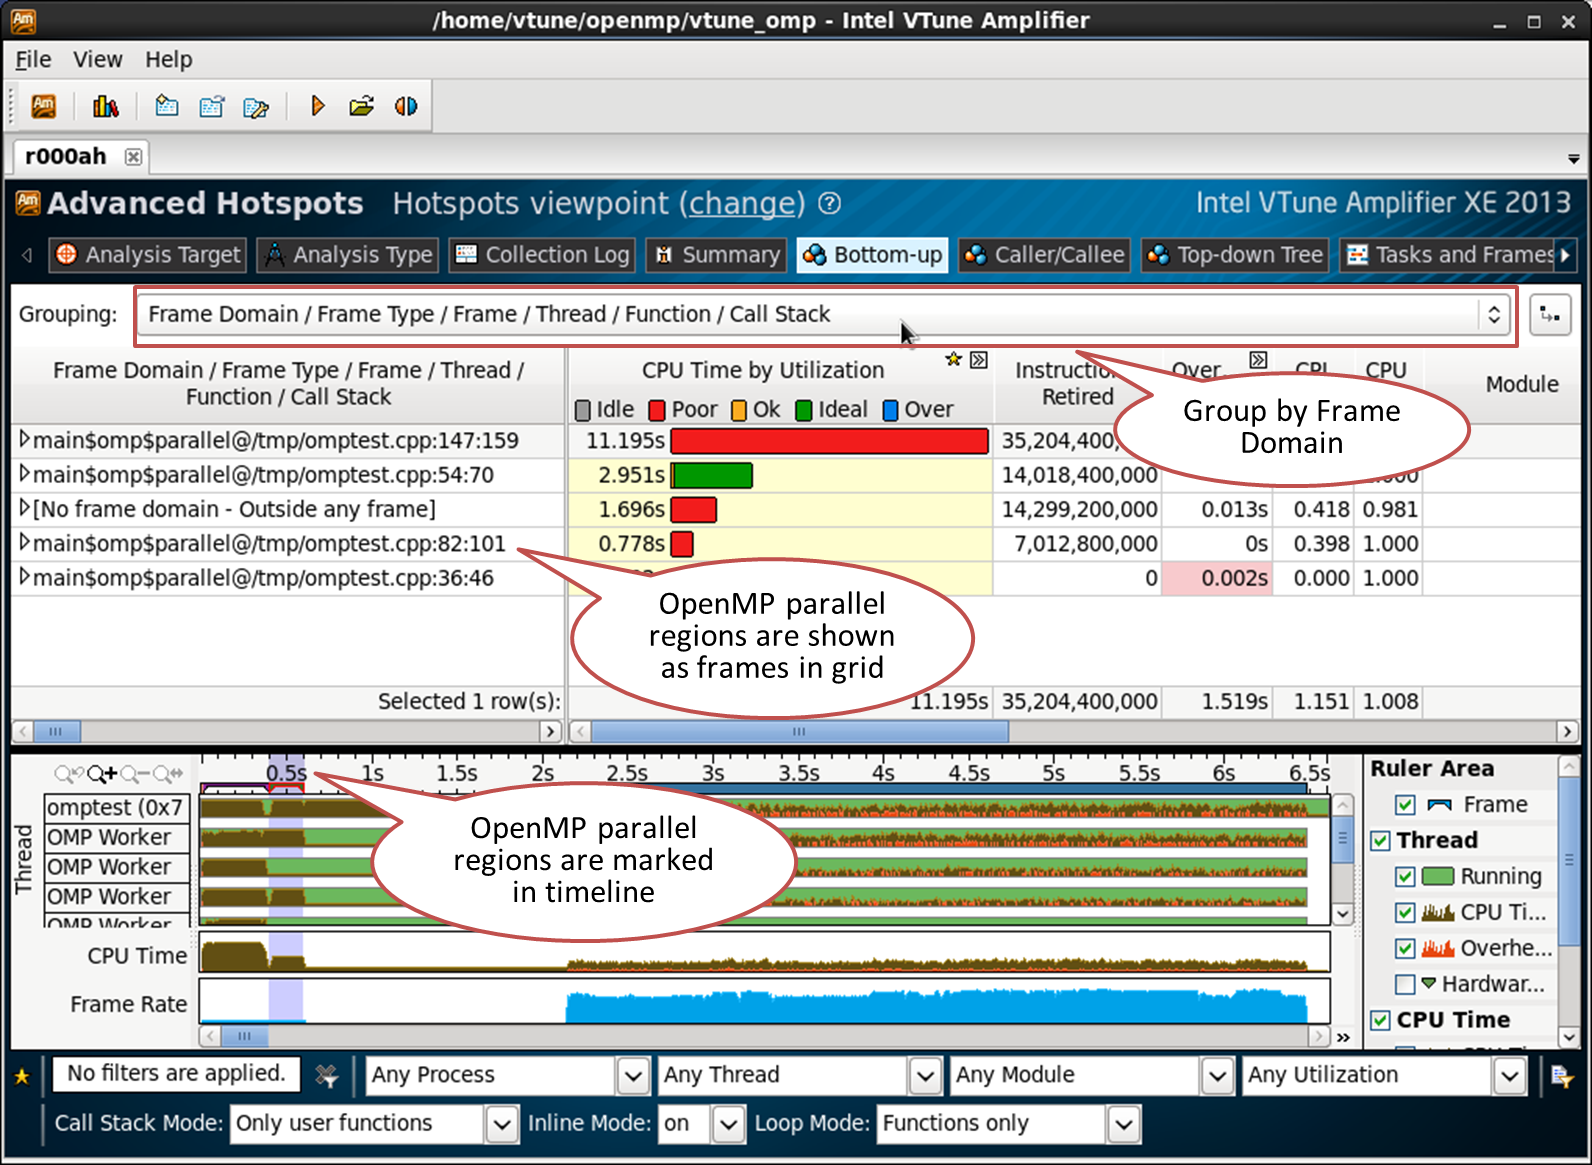Open the Grouping combo box
1592x1165 pixels.
coord(823,315)
